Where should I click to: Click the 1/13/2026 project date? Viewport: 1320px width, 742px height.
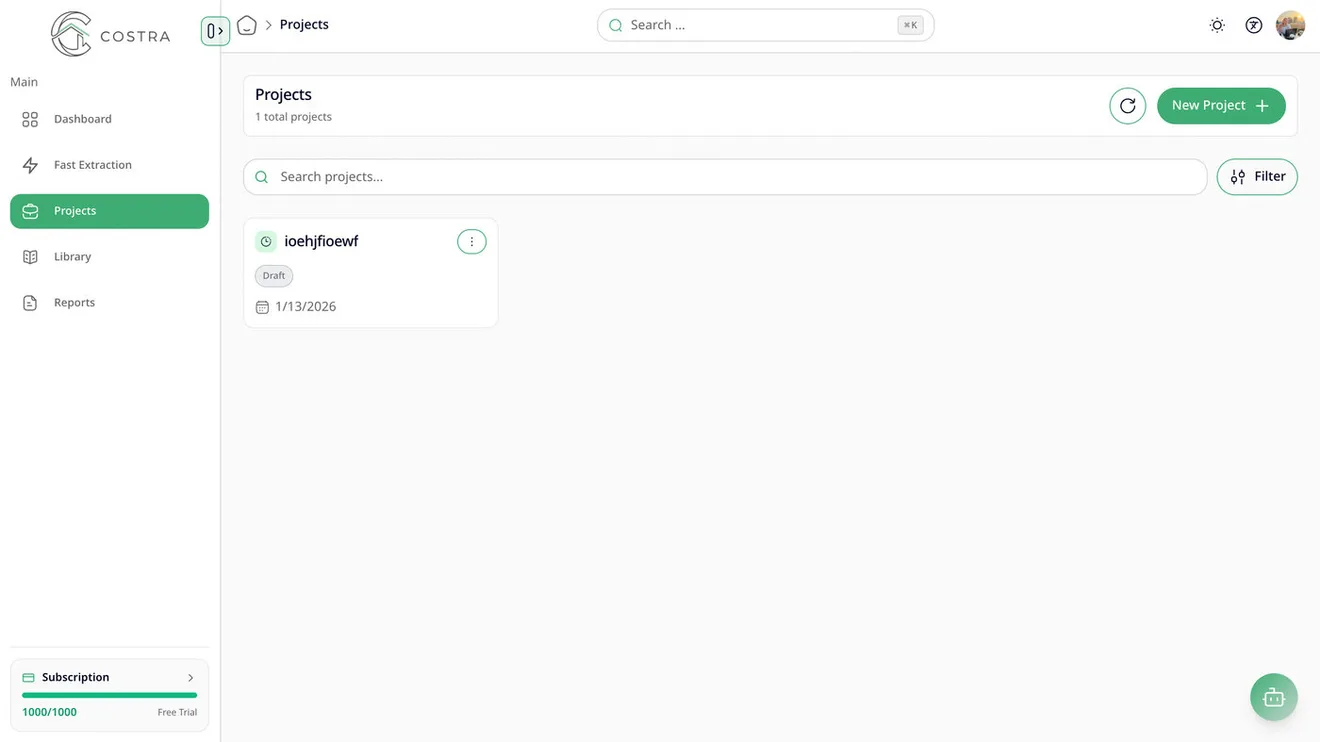click(306, 307)
